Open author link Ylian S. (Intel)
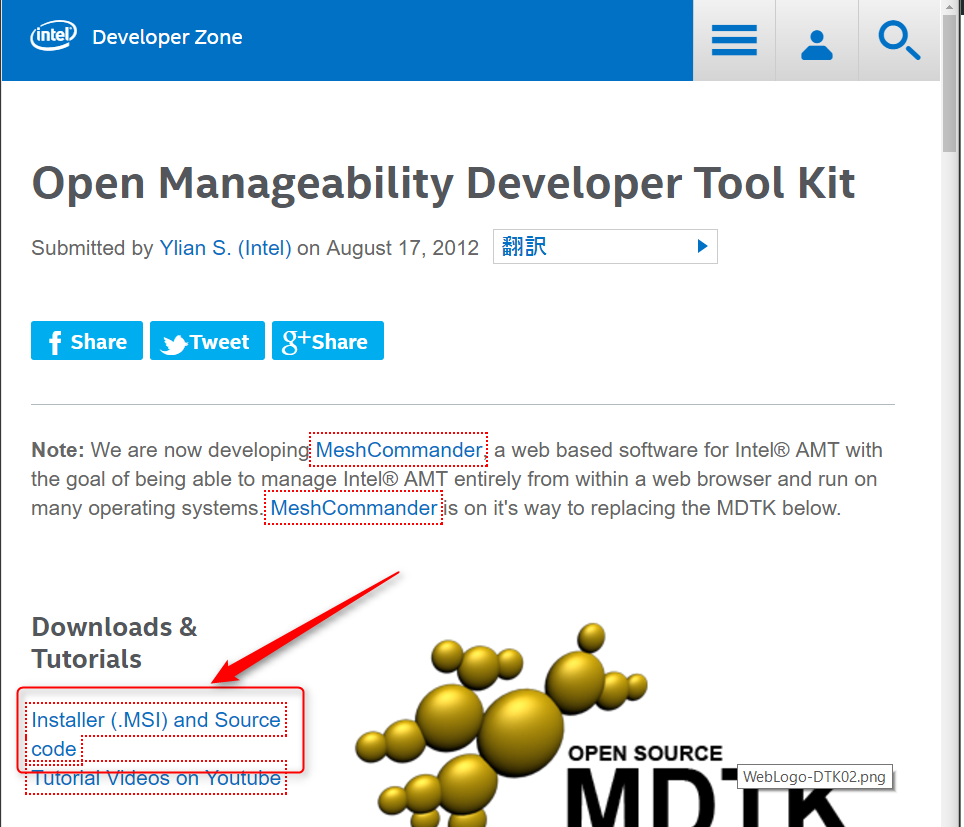This screenshot has height=827, width=964. 225,248
